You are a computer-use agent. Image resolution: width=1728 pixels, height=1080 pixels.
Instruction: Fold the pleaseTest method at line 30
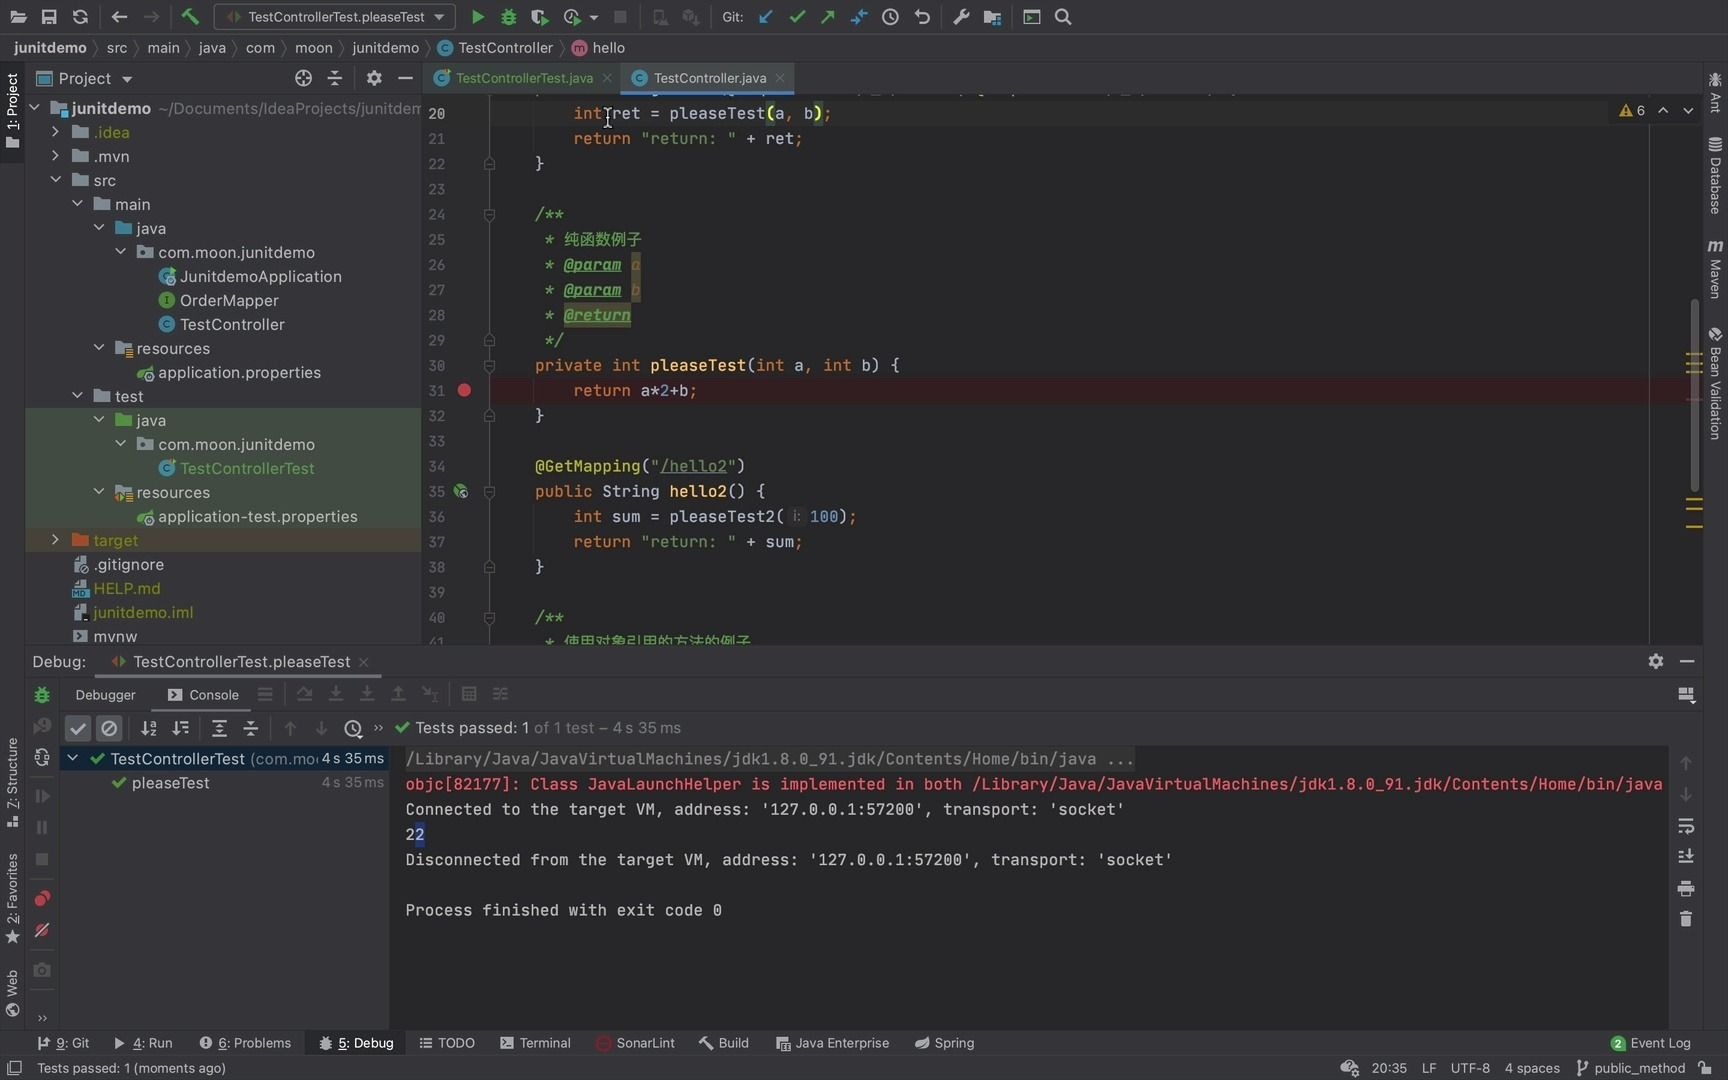489,365
